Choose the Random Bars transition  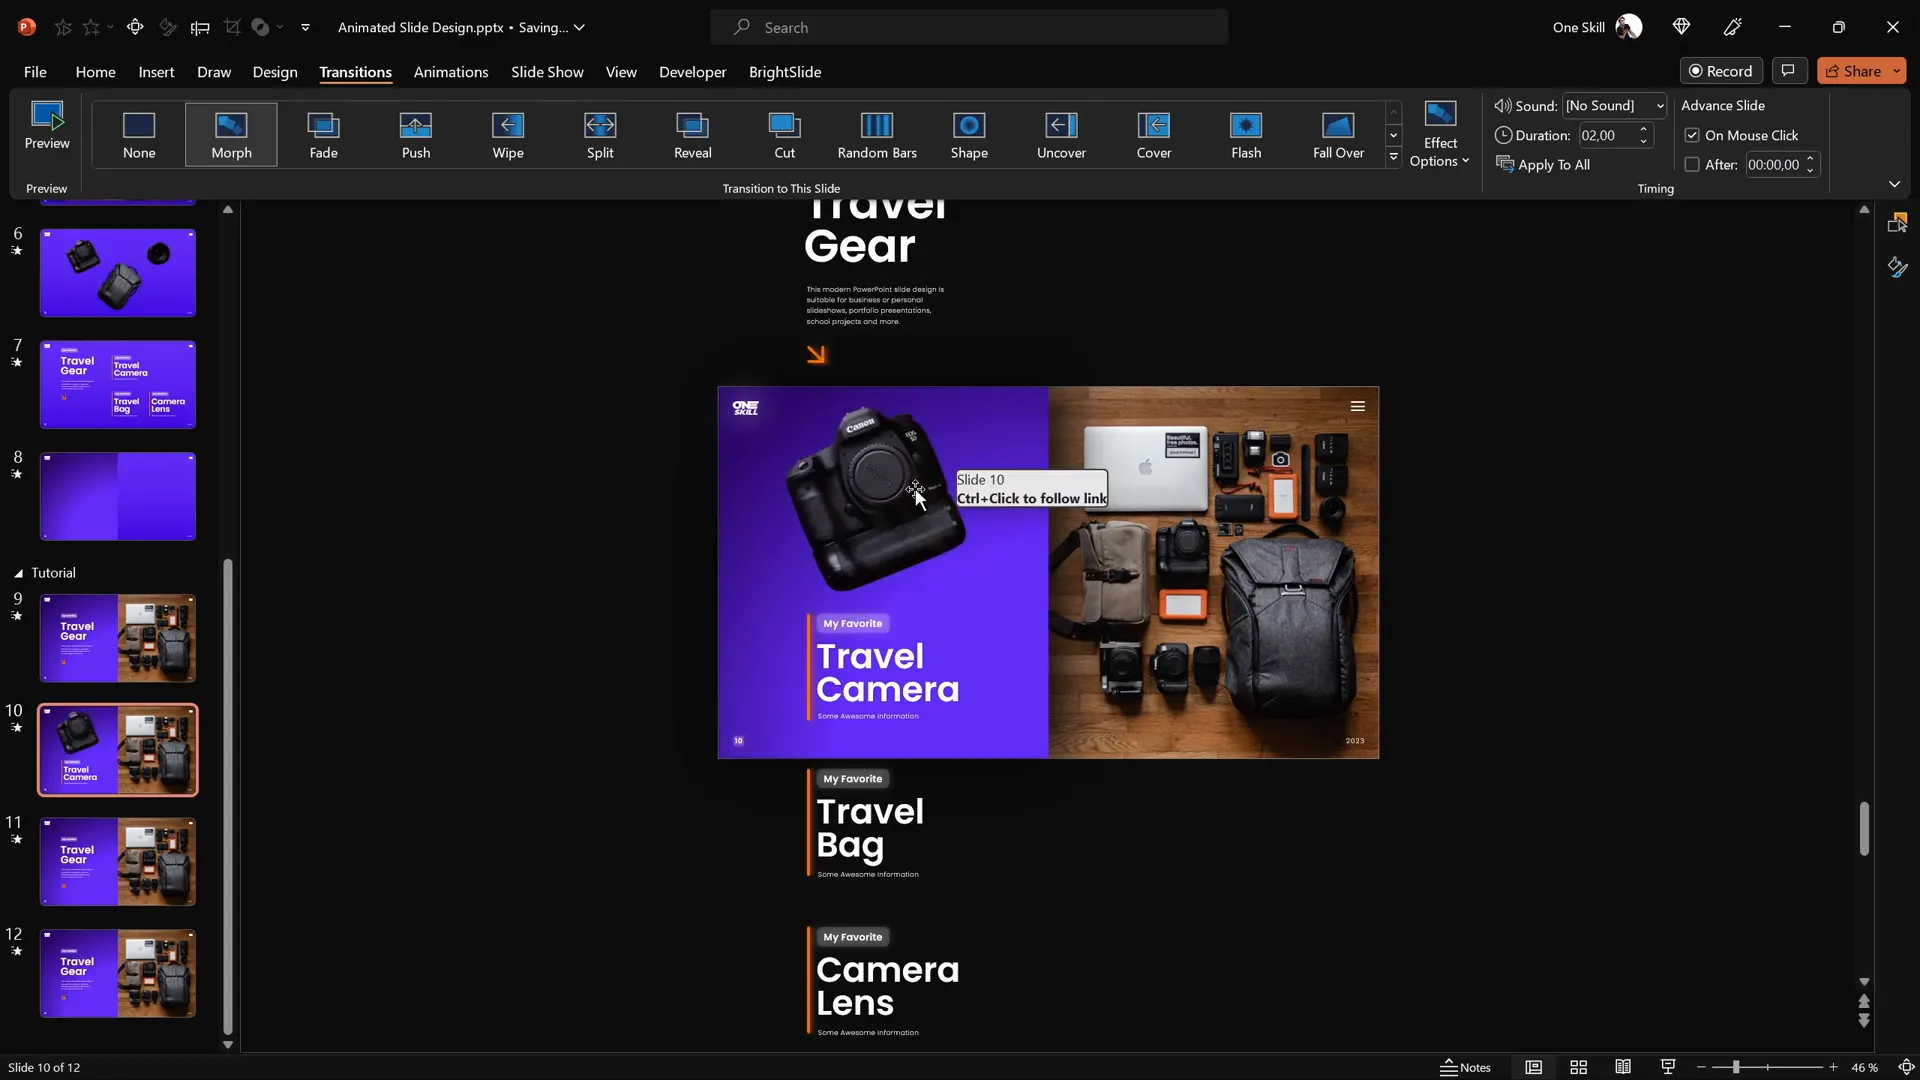pyautogui.click(x=877, y=134)
